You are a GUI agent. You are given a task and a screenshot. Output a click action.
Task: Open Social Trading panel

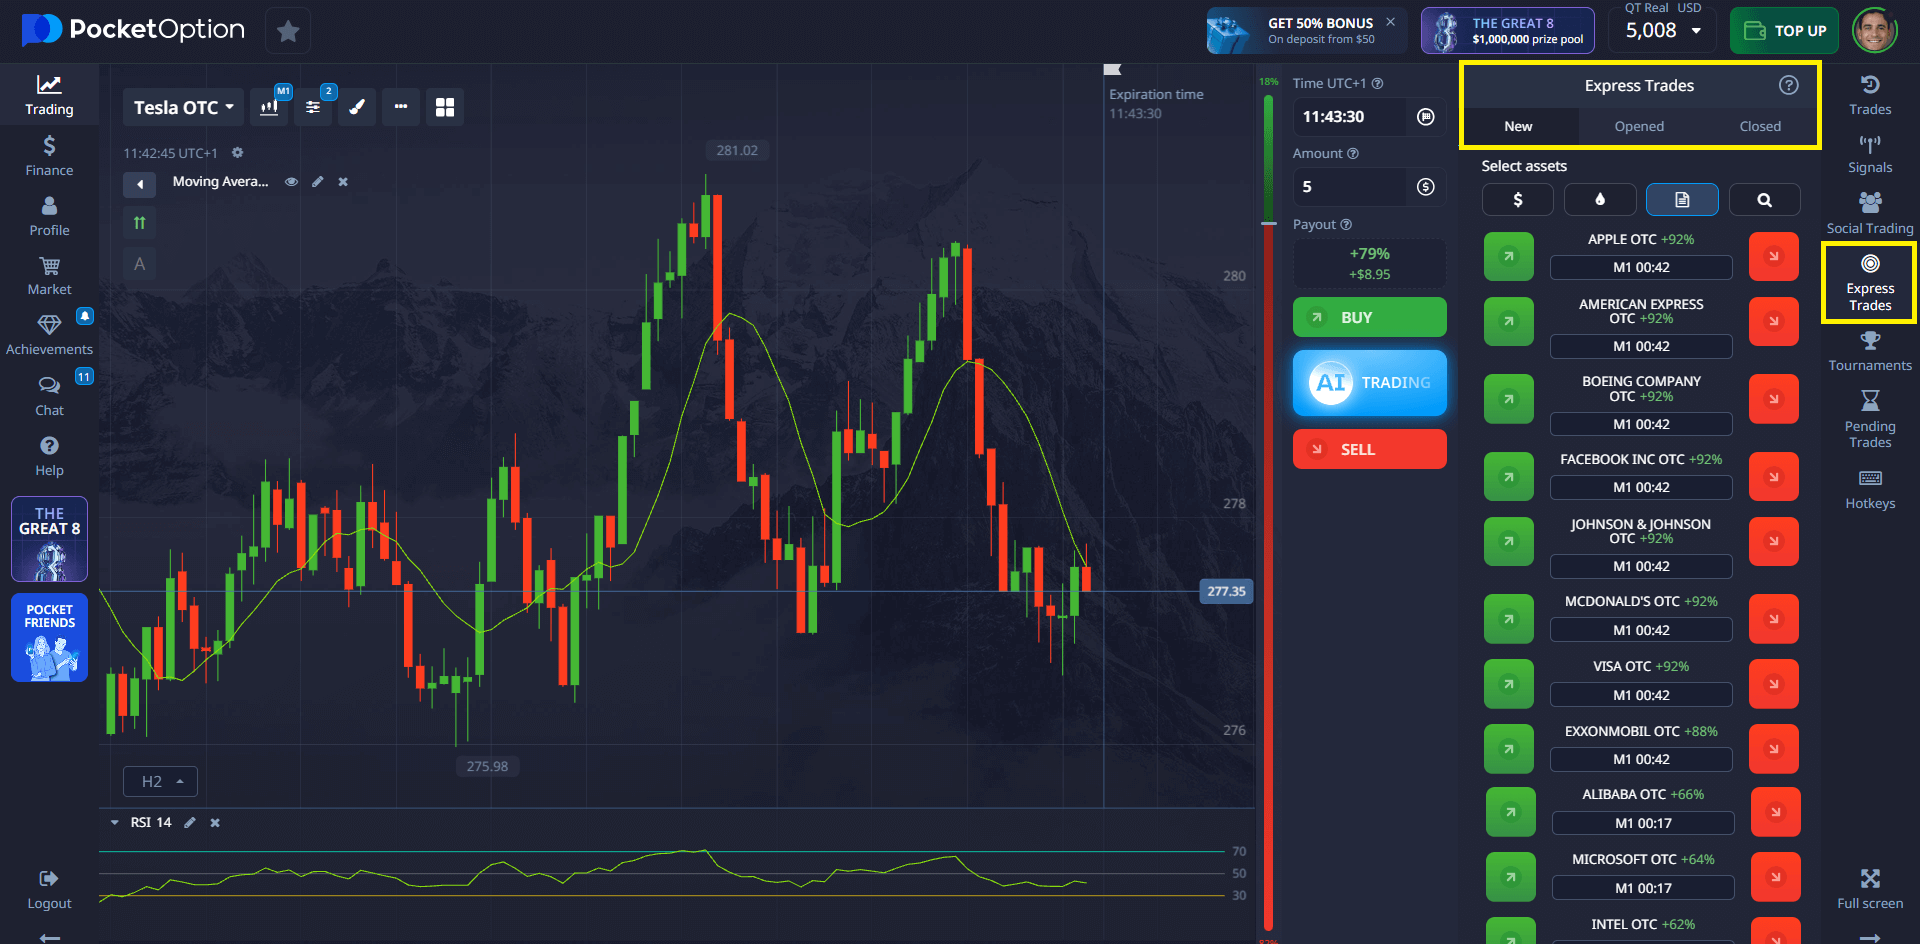(x=1869, y=214)
